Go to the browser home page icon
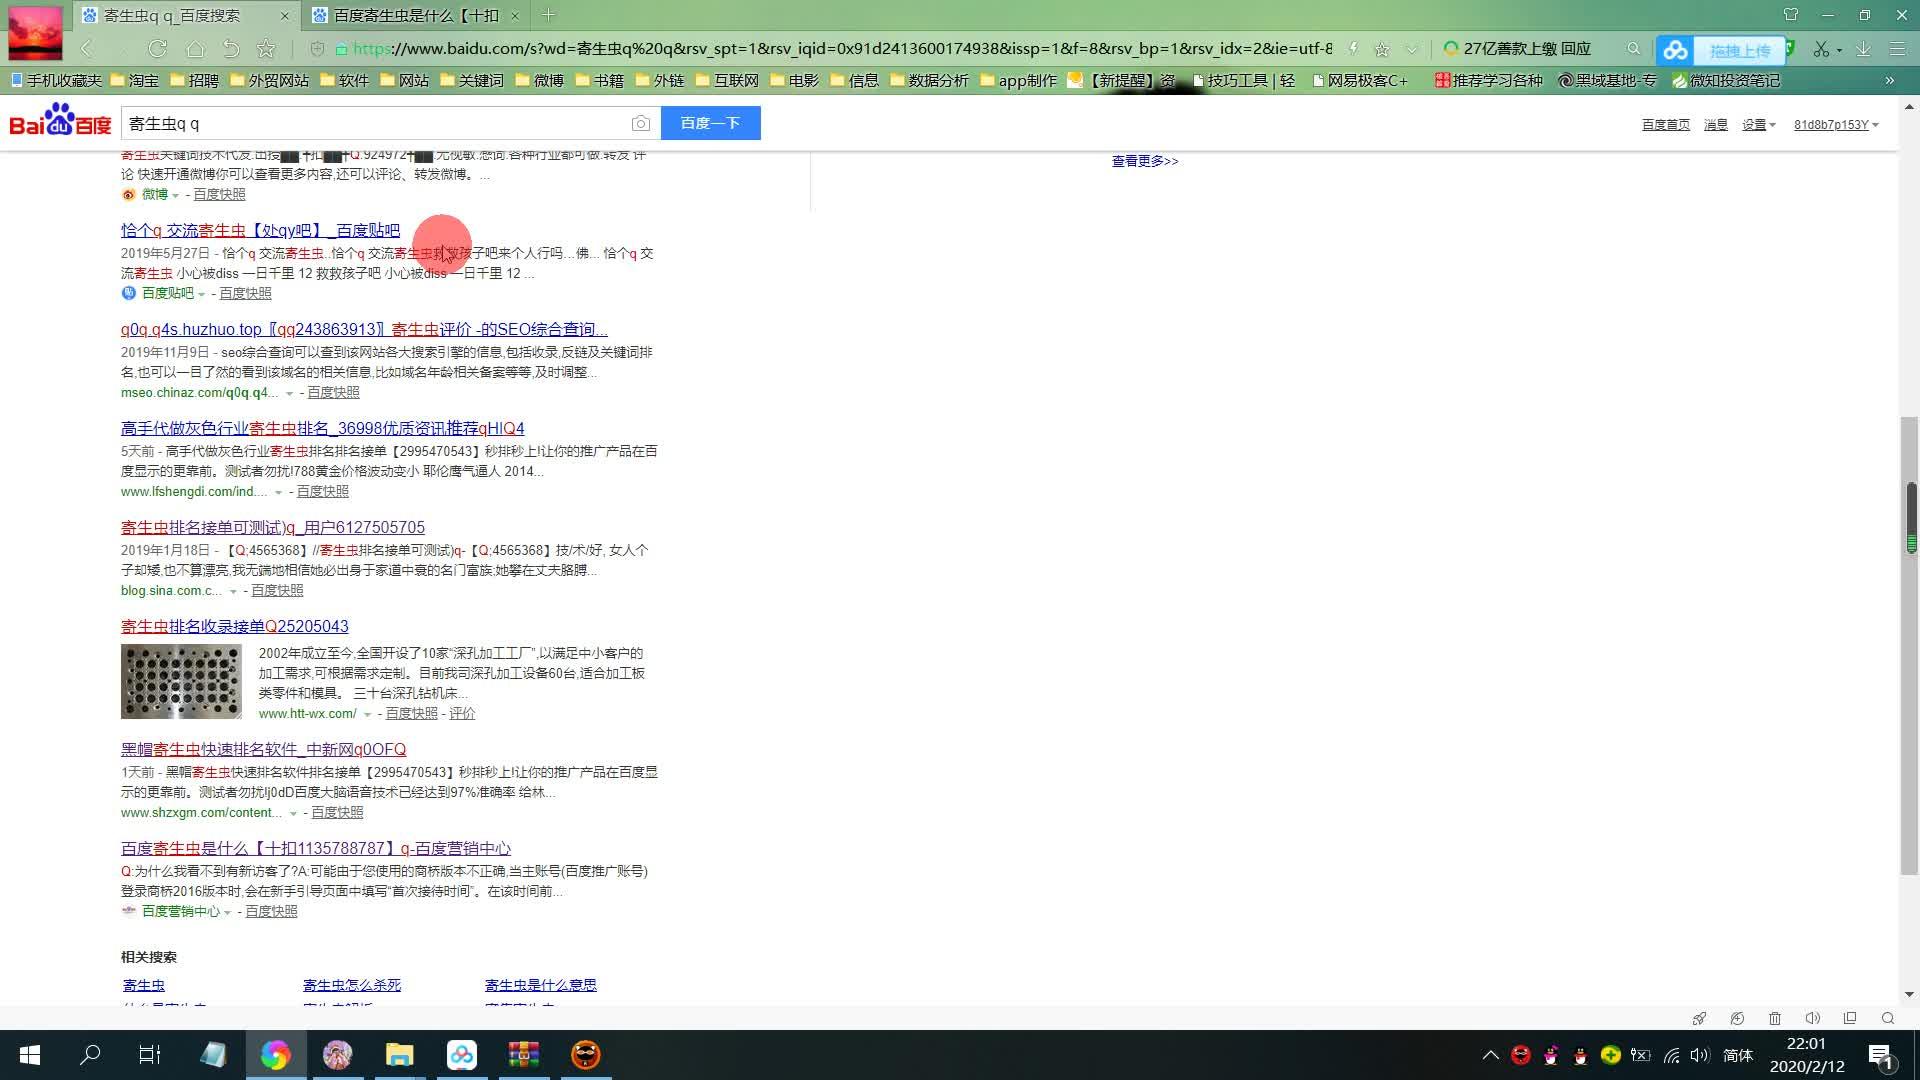The image size is (1920, 1080). point(195,48)
